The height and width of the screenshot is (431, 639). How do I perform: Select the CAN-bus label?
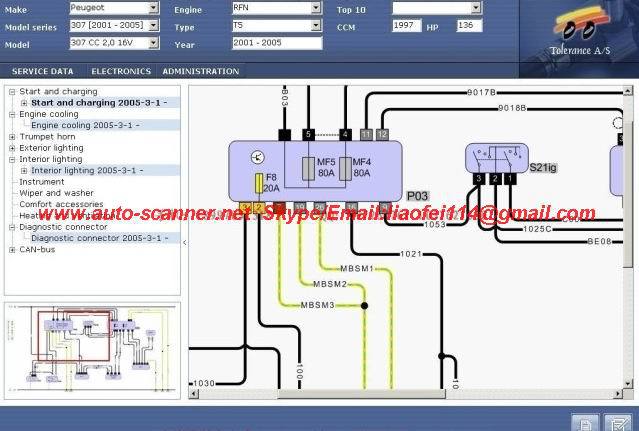[37, 249]
